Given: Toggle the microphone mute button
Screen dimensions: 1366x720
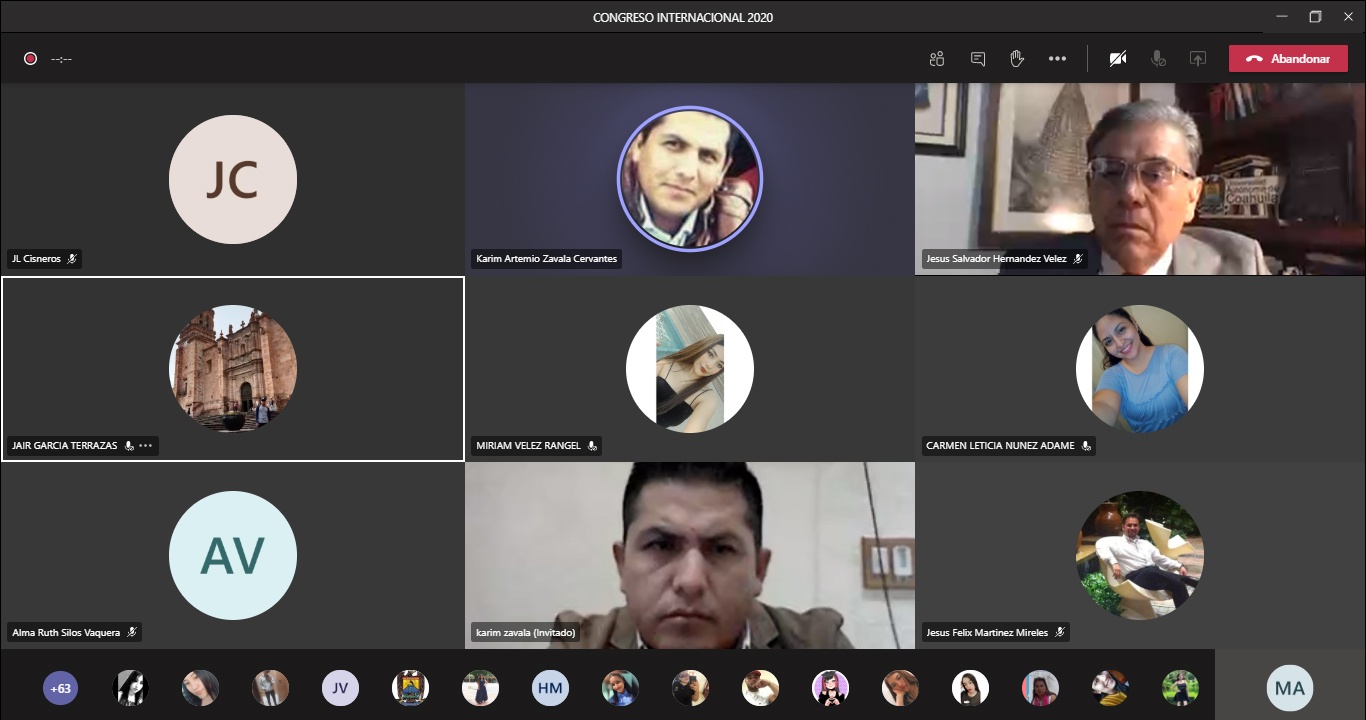Looking at the screenshot, I should pyautogui.click(x=1158, y=59).
